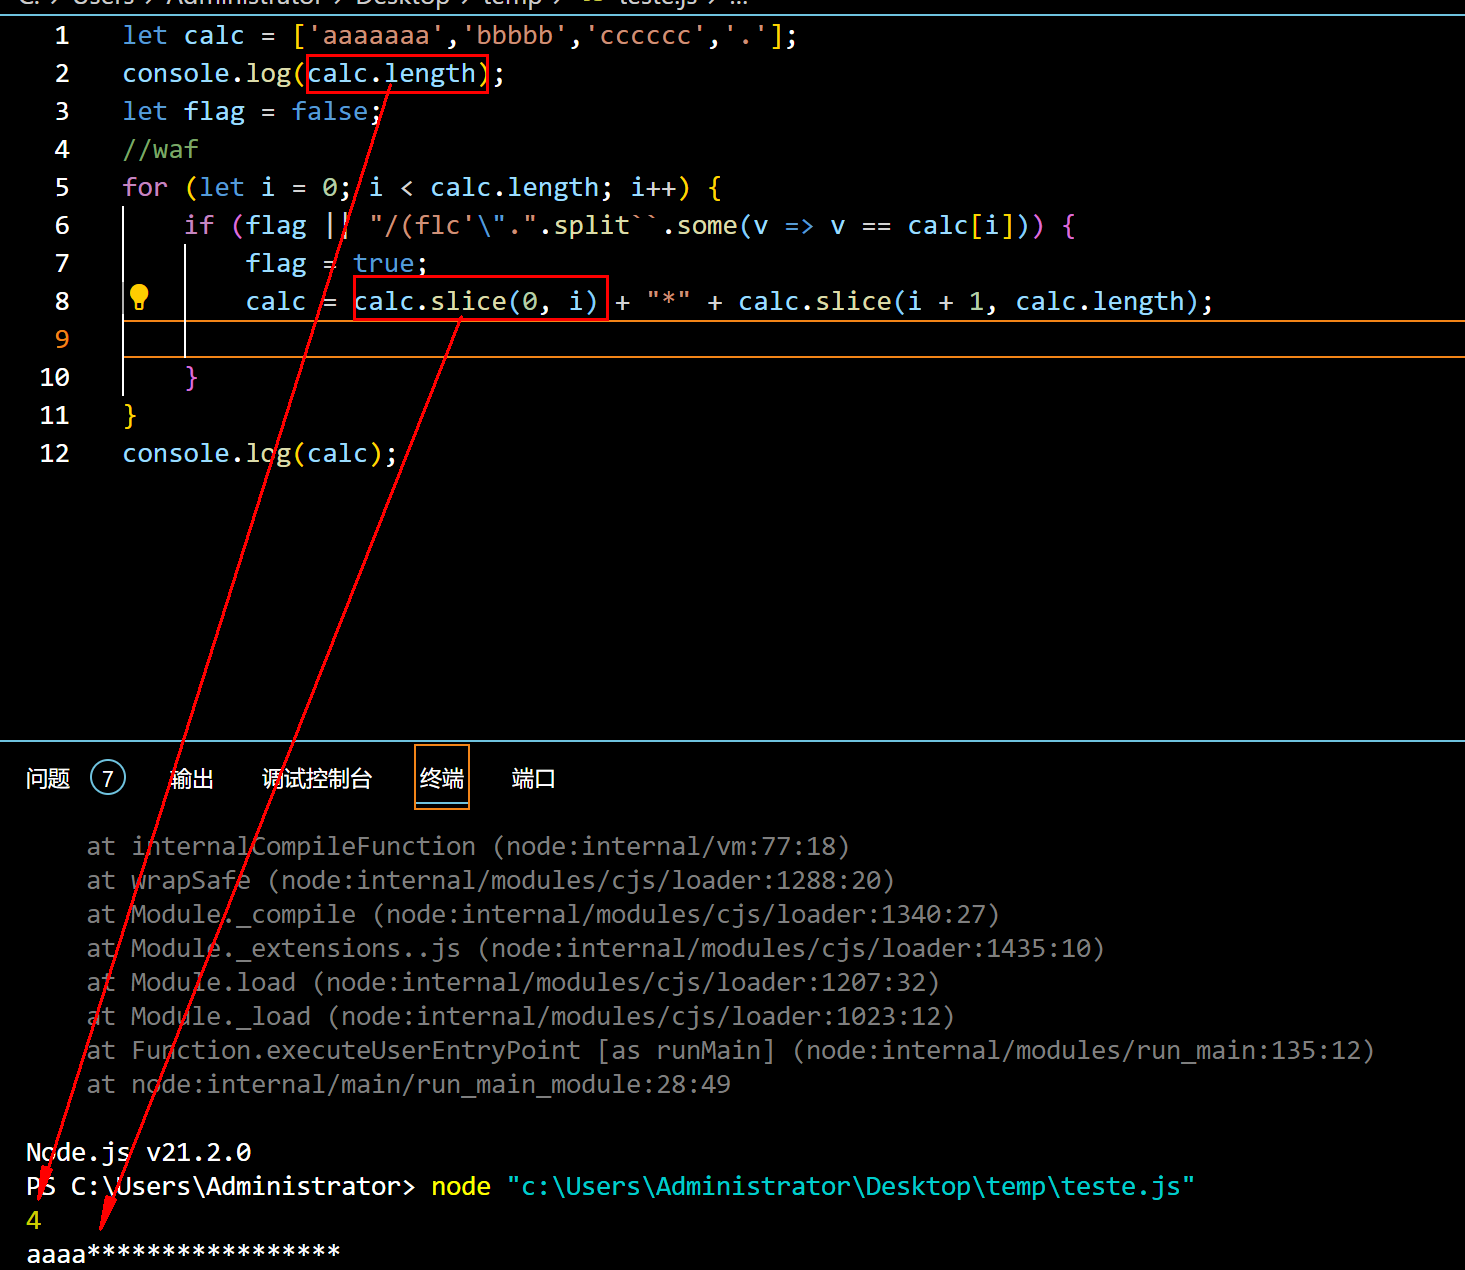Click the false keyword on line 3

point(330,112)
